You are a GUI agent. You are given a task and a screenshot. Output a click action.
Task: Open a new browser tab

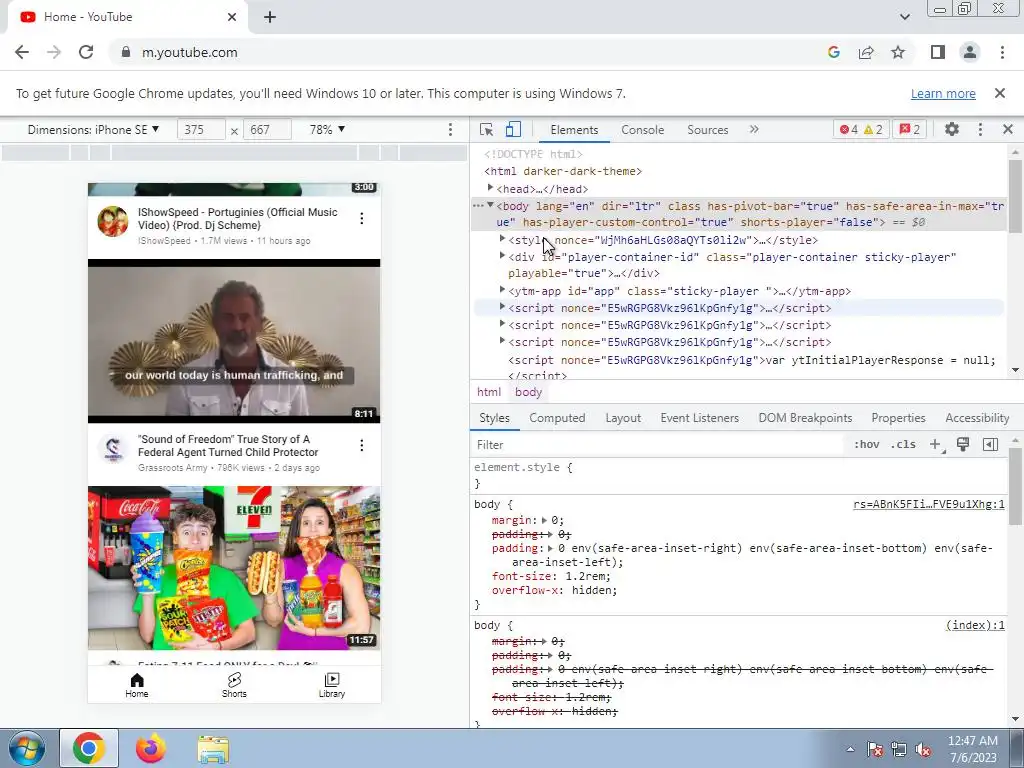(x=270, y=17)
